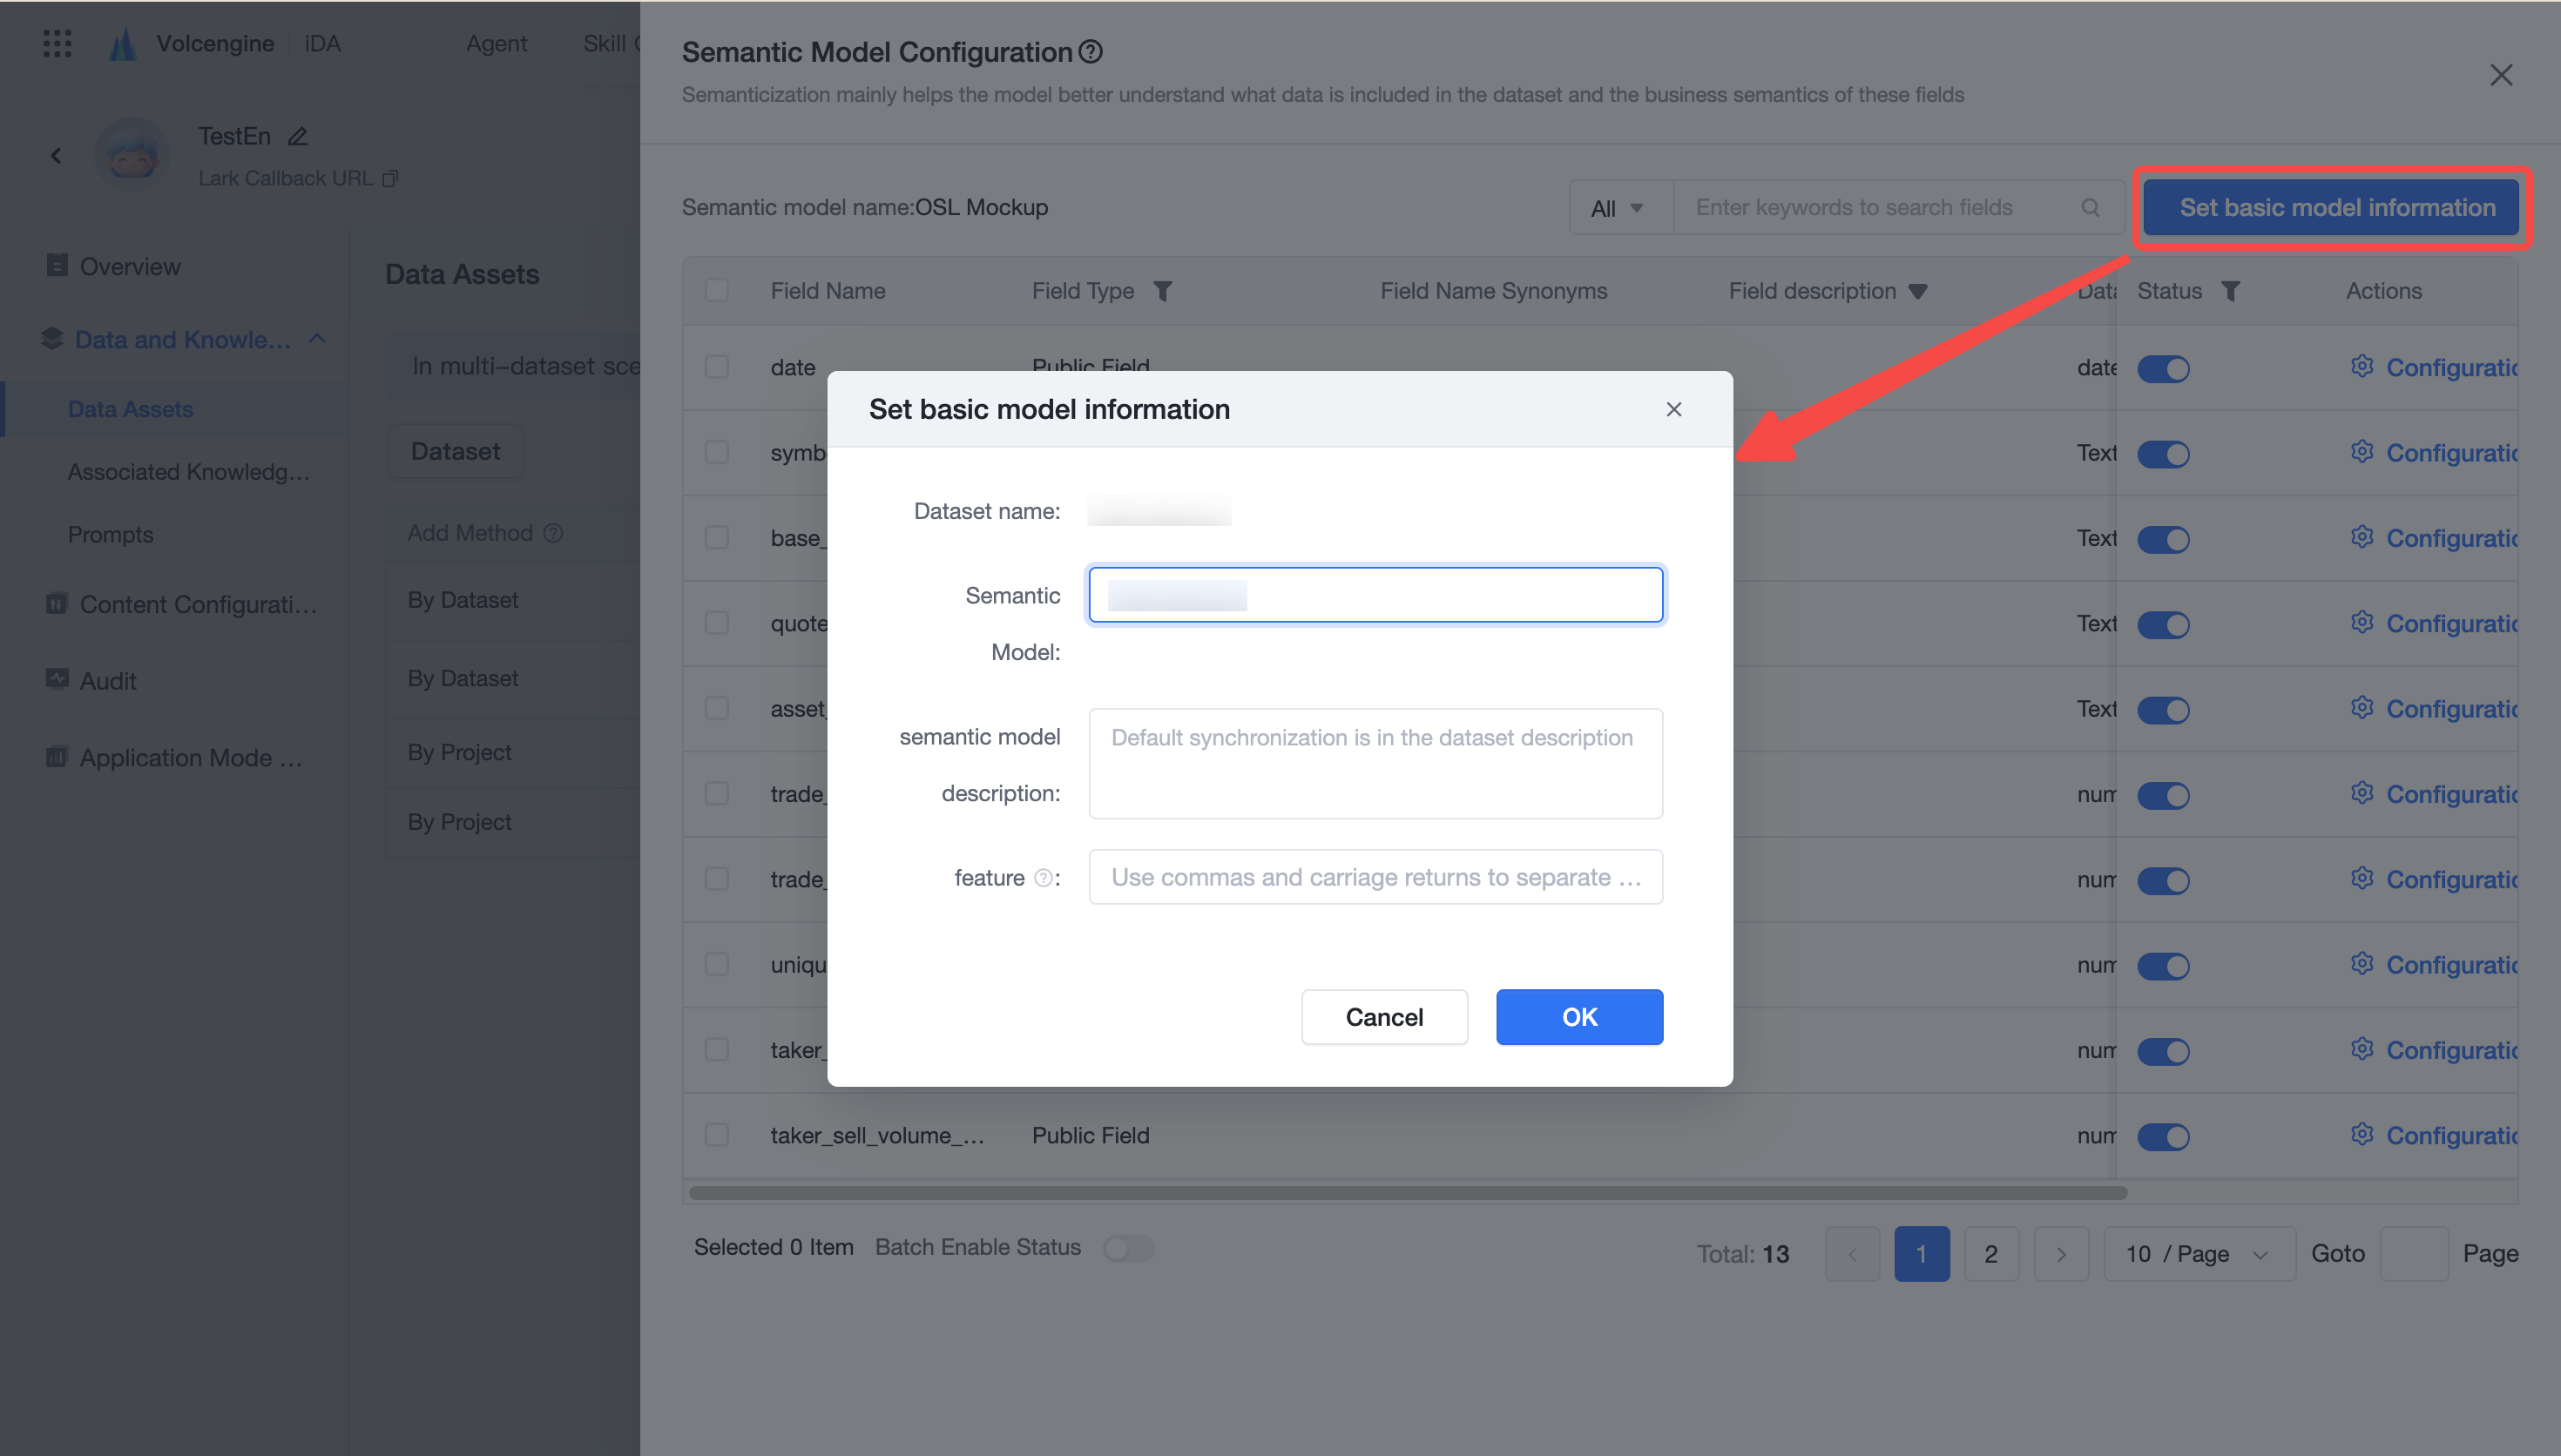Viewport: 2561px width, 1456px height.
Task: Click the Cancel button in the dialog
Action: coord(1384,1017)
